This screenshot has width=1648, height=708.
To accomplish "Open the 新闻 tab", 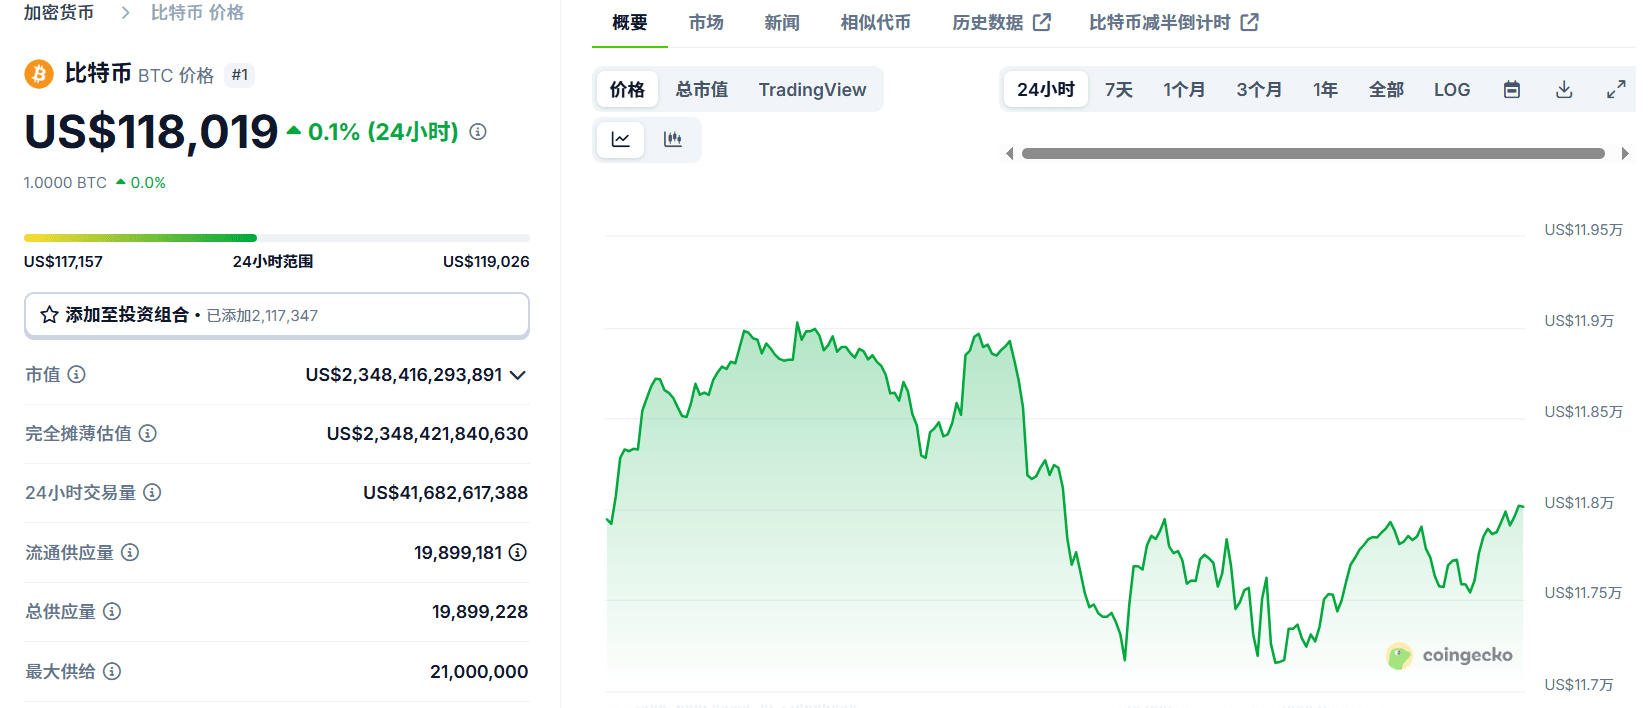I will click(x=782, y=23).
